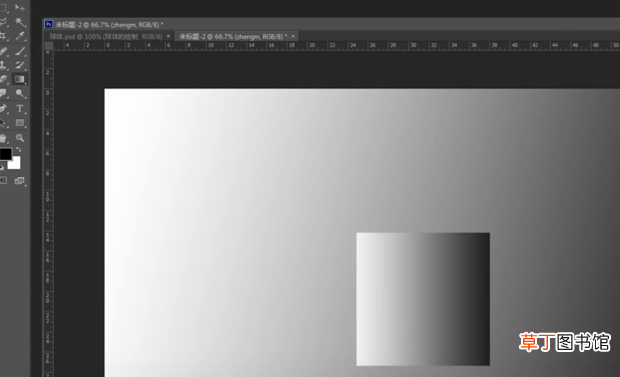Select the Eraser tool
Screen dimensions: 620x377
(x=4, y=79)
